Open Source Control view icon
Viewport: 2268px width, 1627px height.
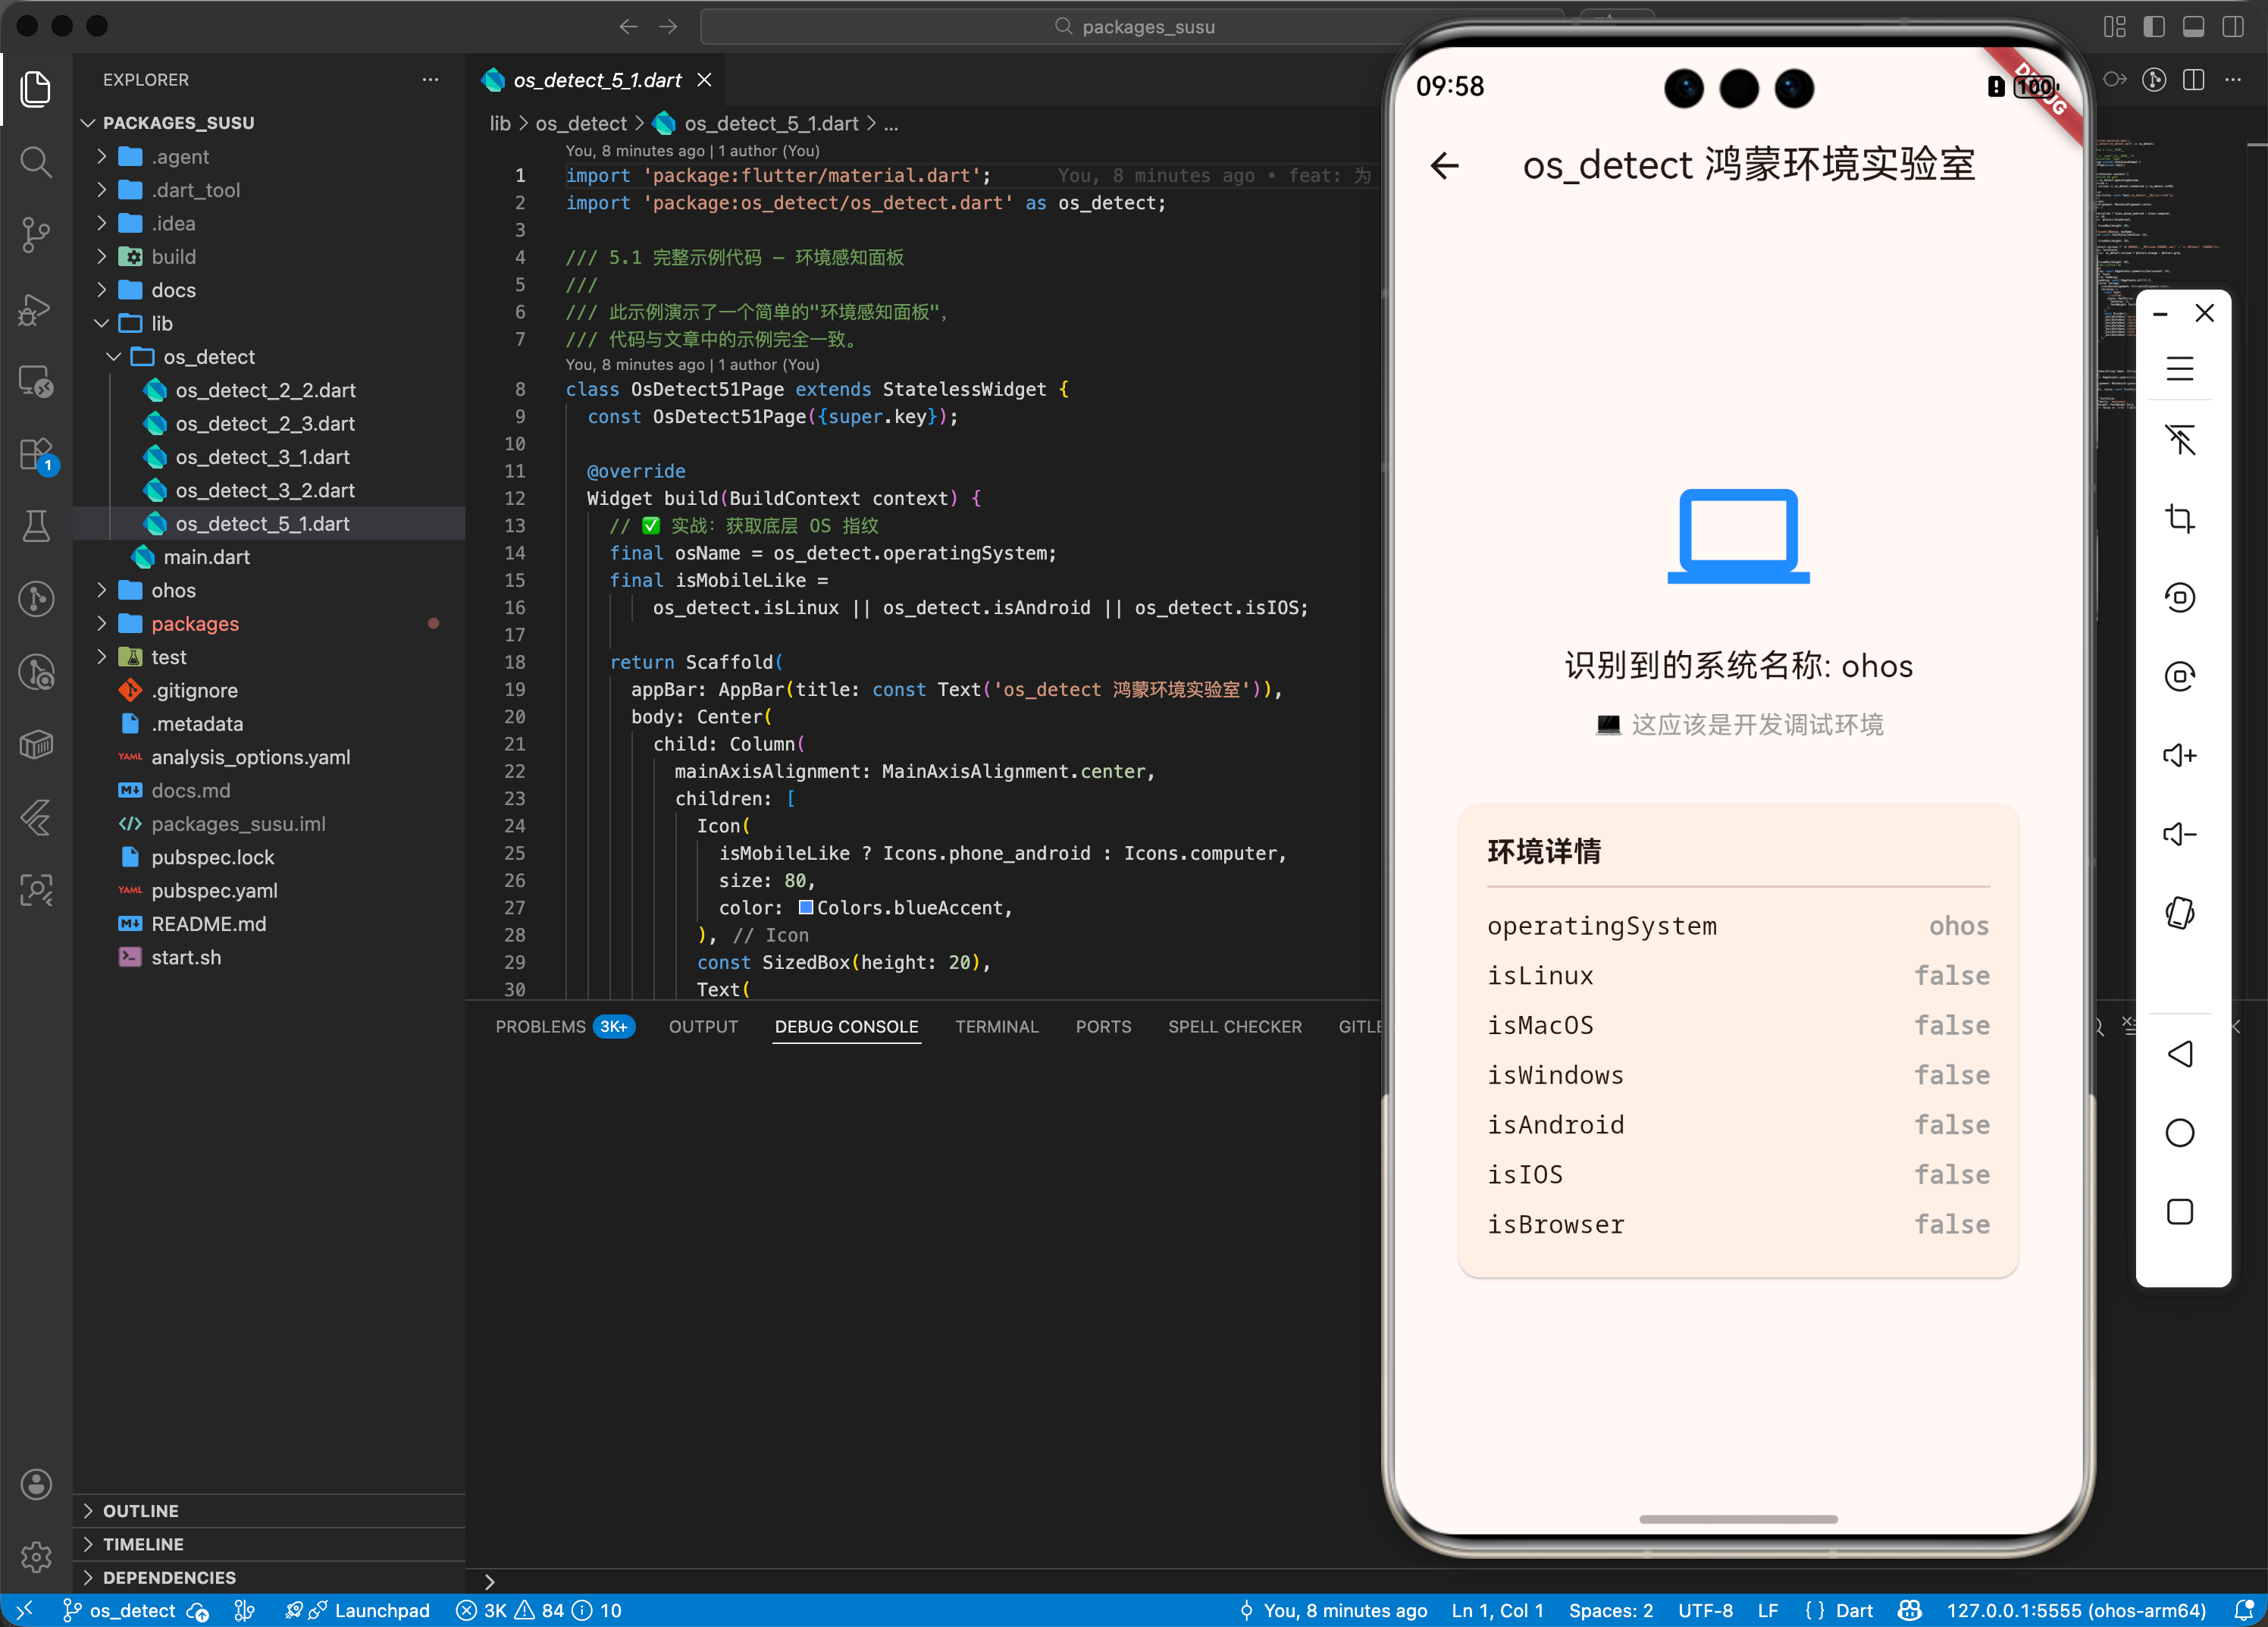click(x=36, y=235)
